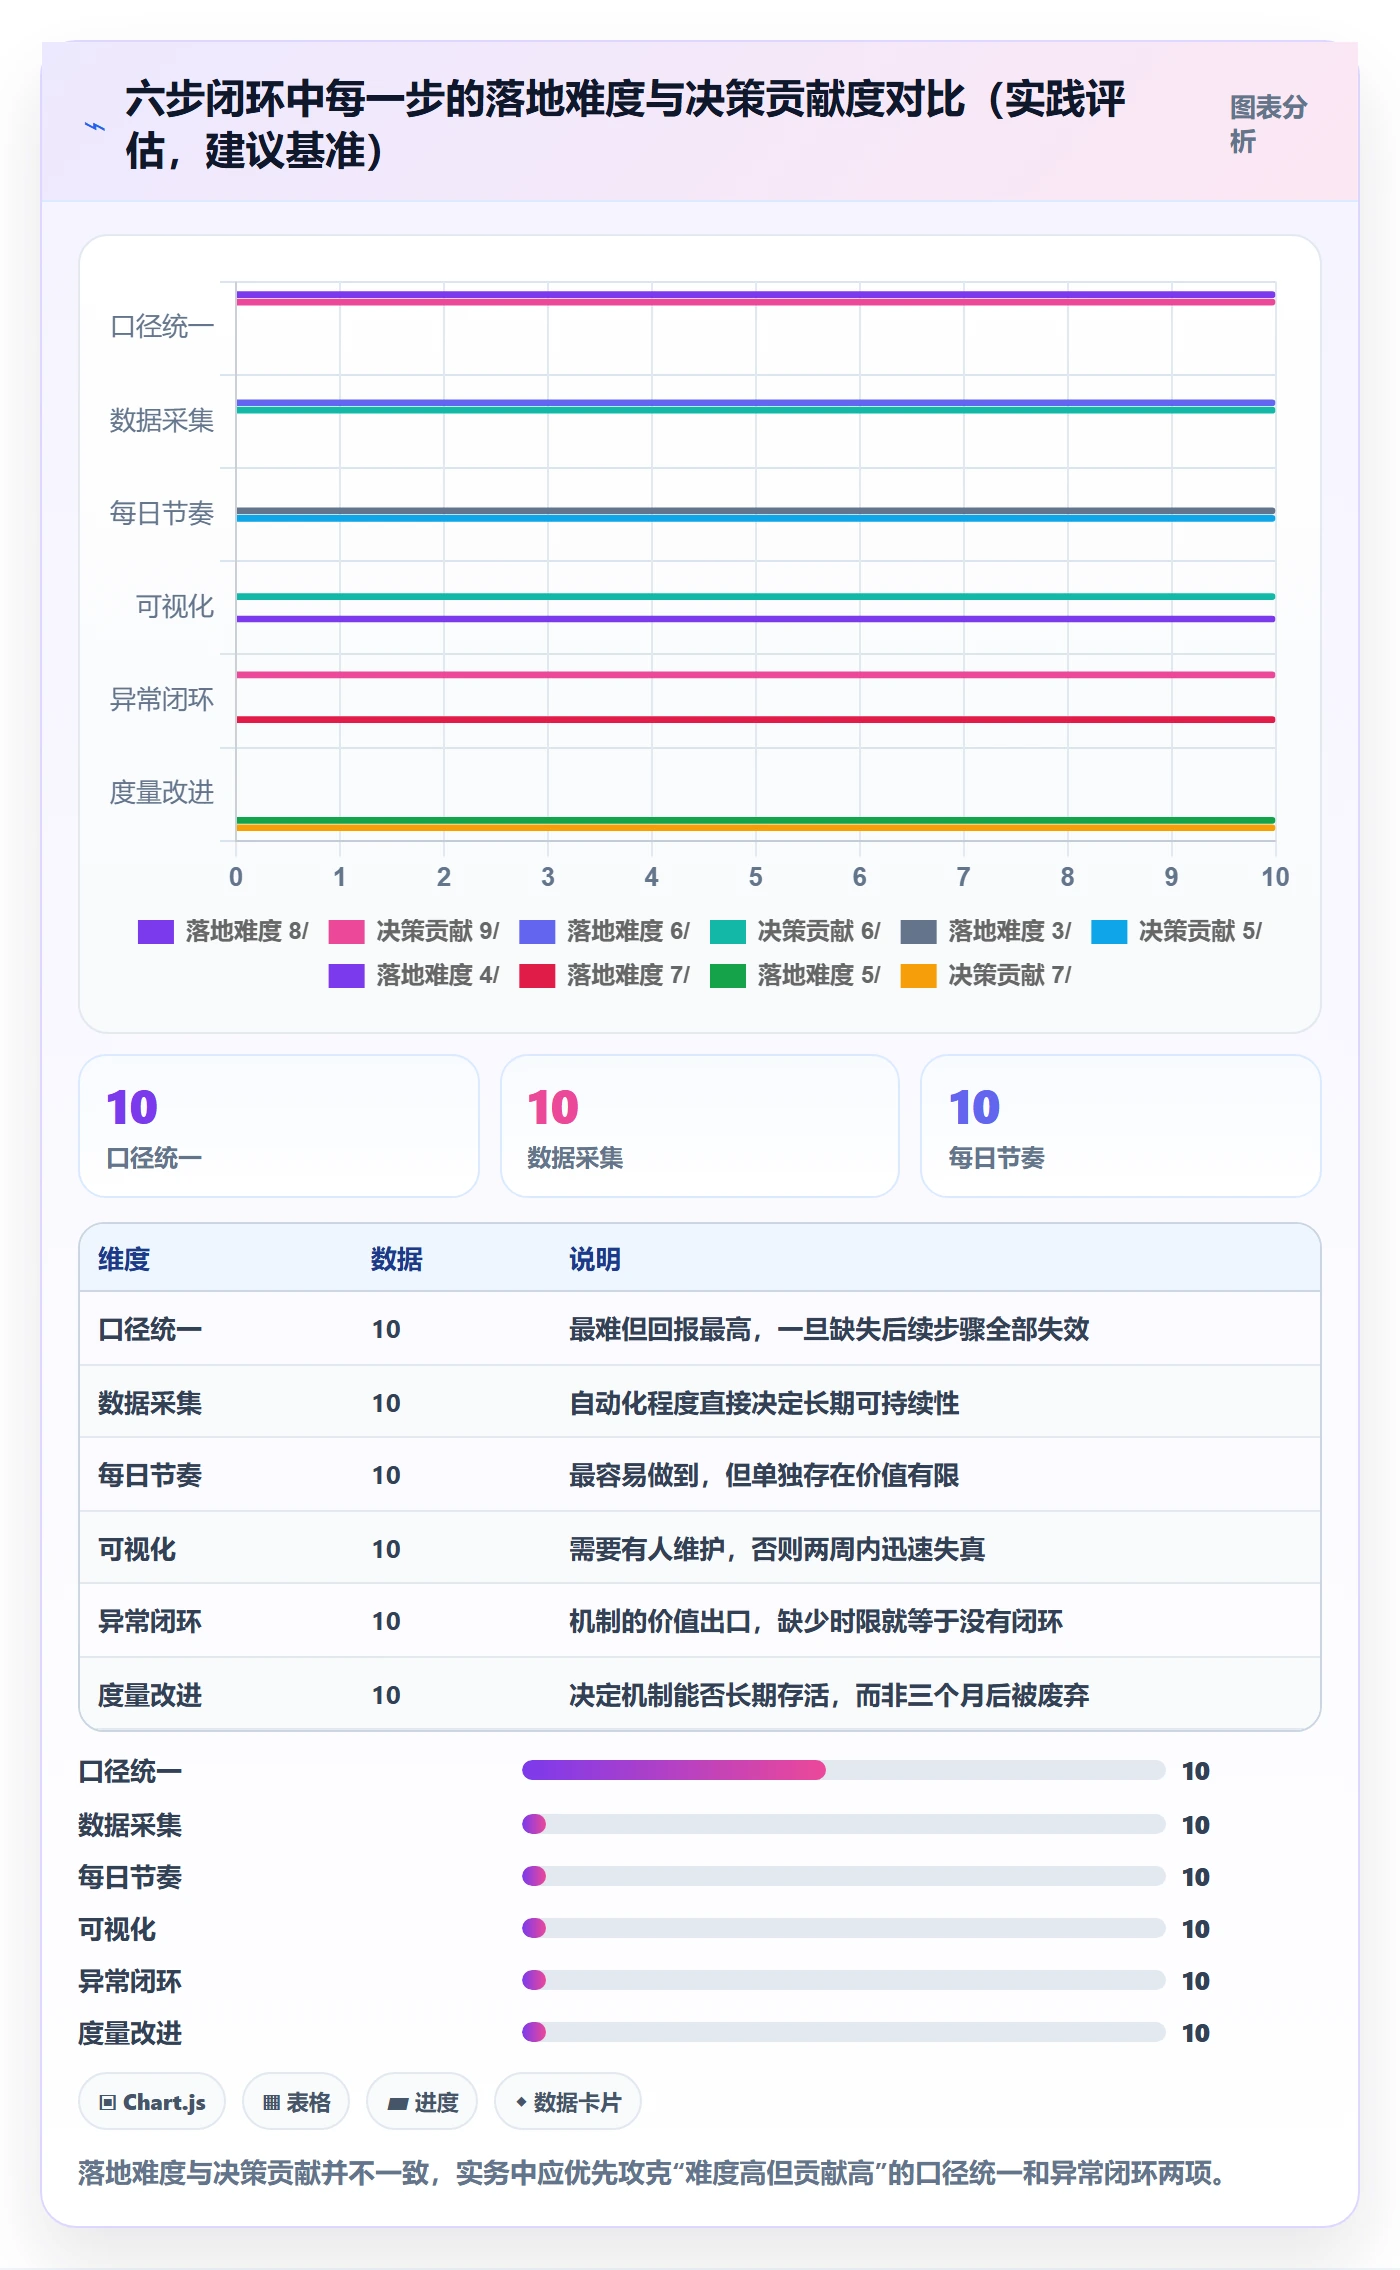Screen dimensions: 1400x2270
Task: Toggle the 决策贡献 6/ legend entry
Action: coord(795,931)
